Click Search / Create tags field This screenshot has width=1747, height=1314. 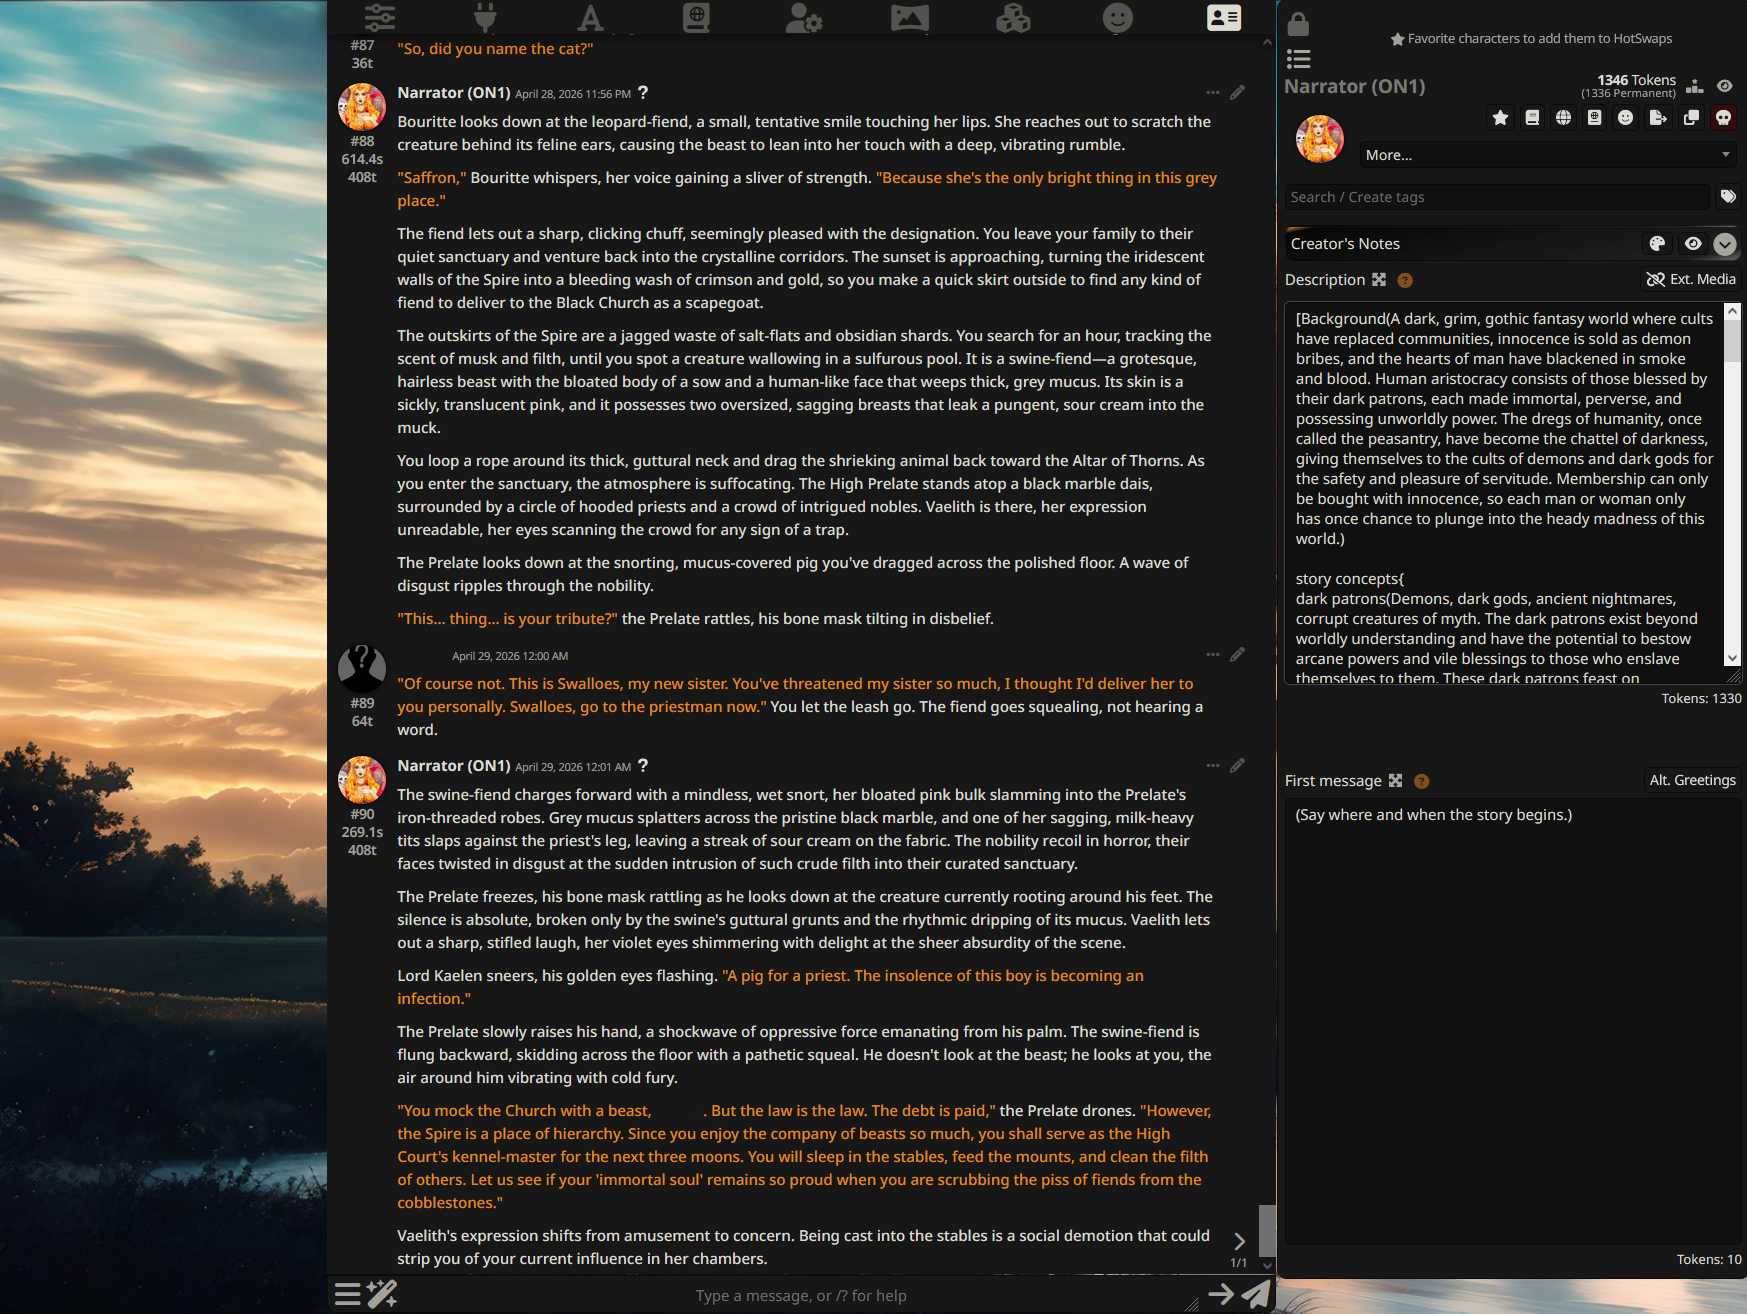1497,197
